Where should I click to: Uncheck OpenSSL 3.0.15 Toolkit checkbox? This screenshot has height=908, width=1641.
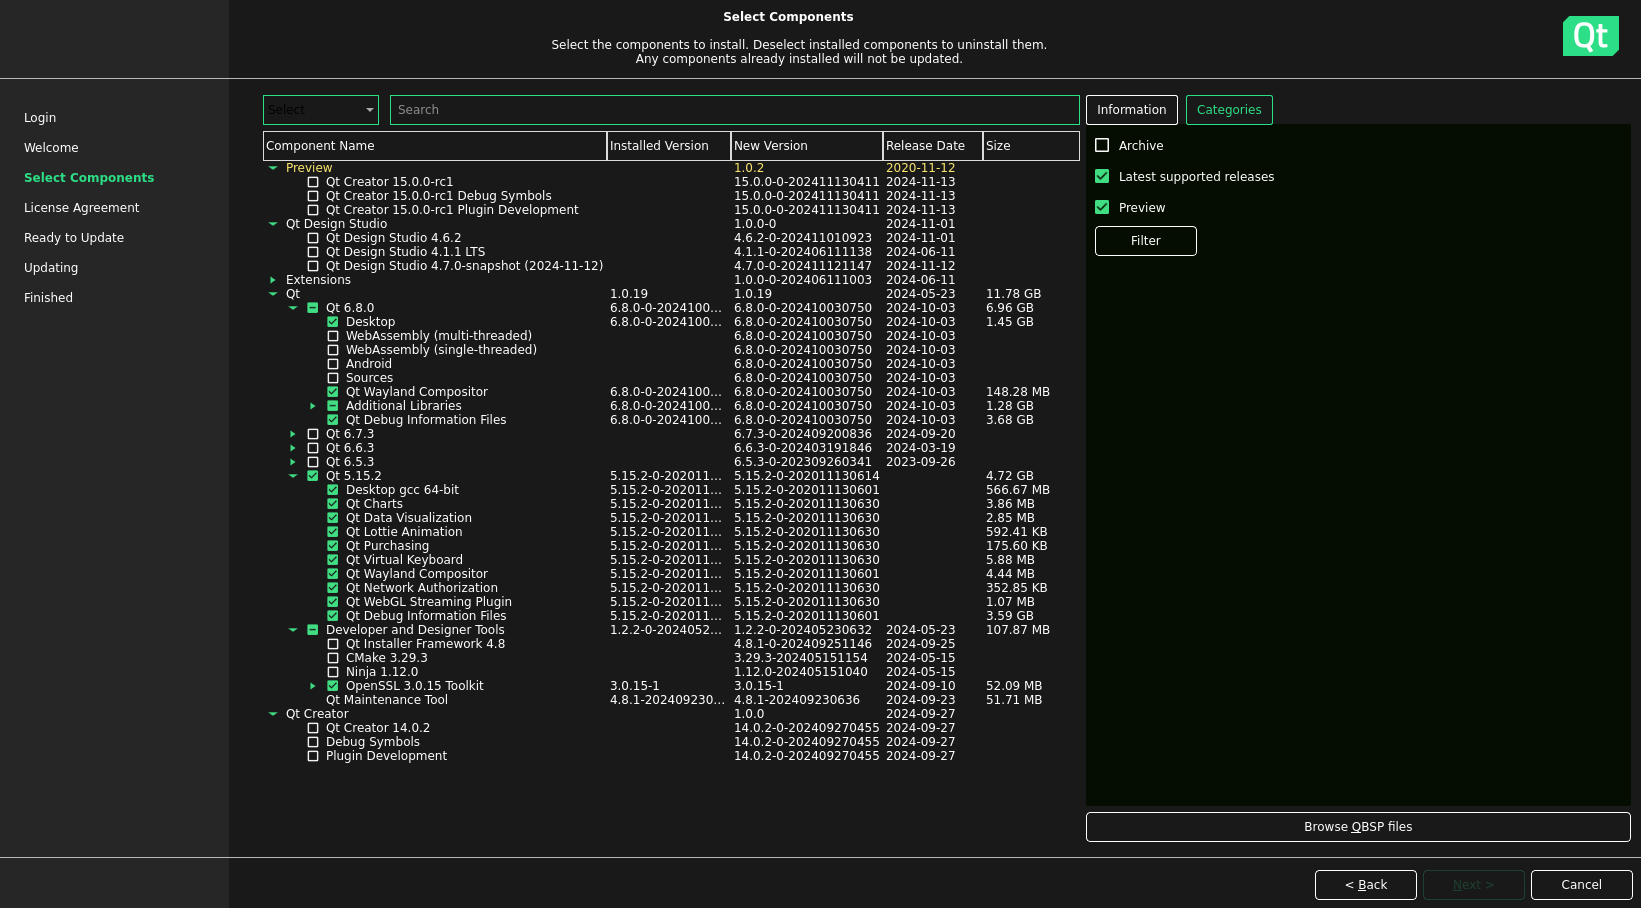[x=333, y=686]
